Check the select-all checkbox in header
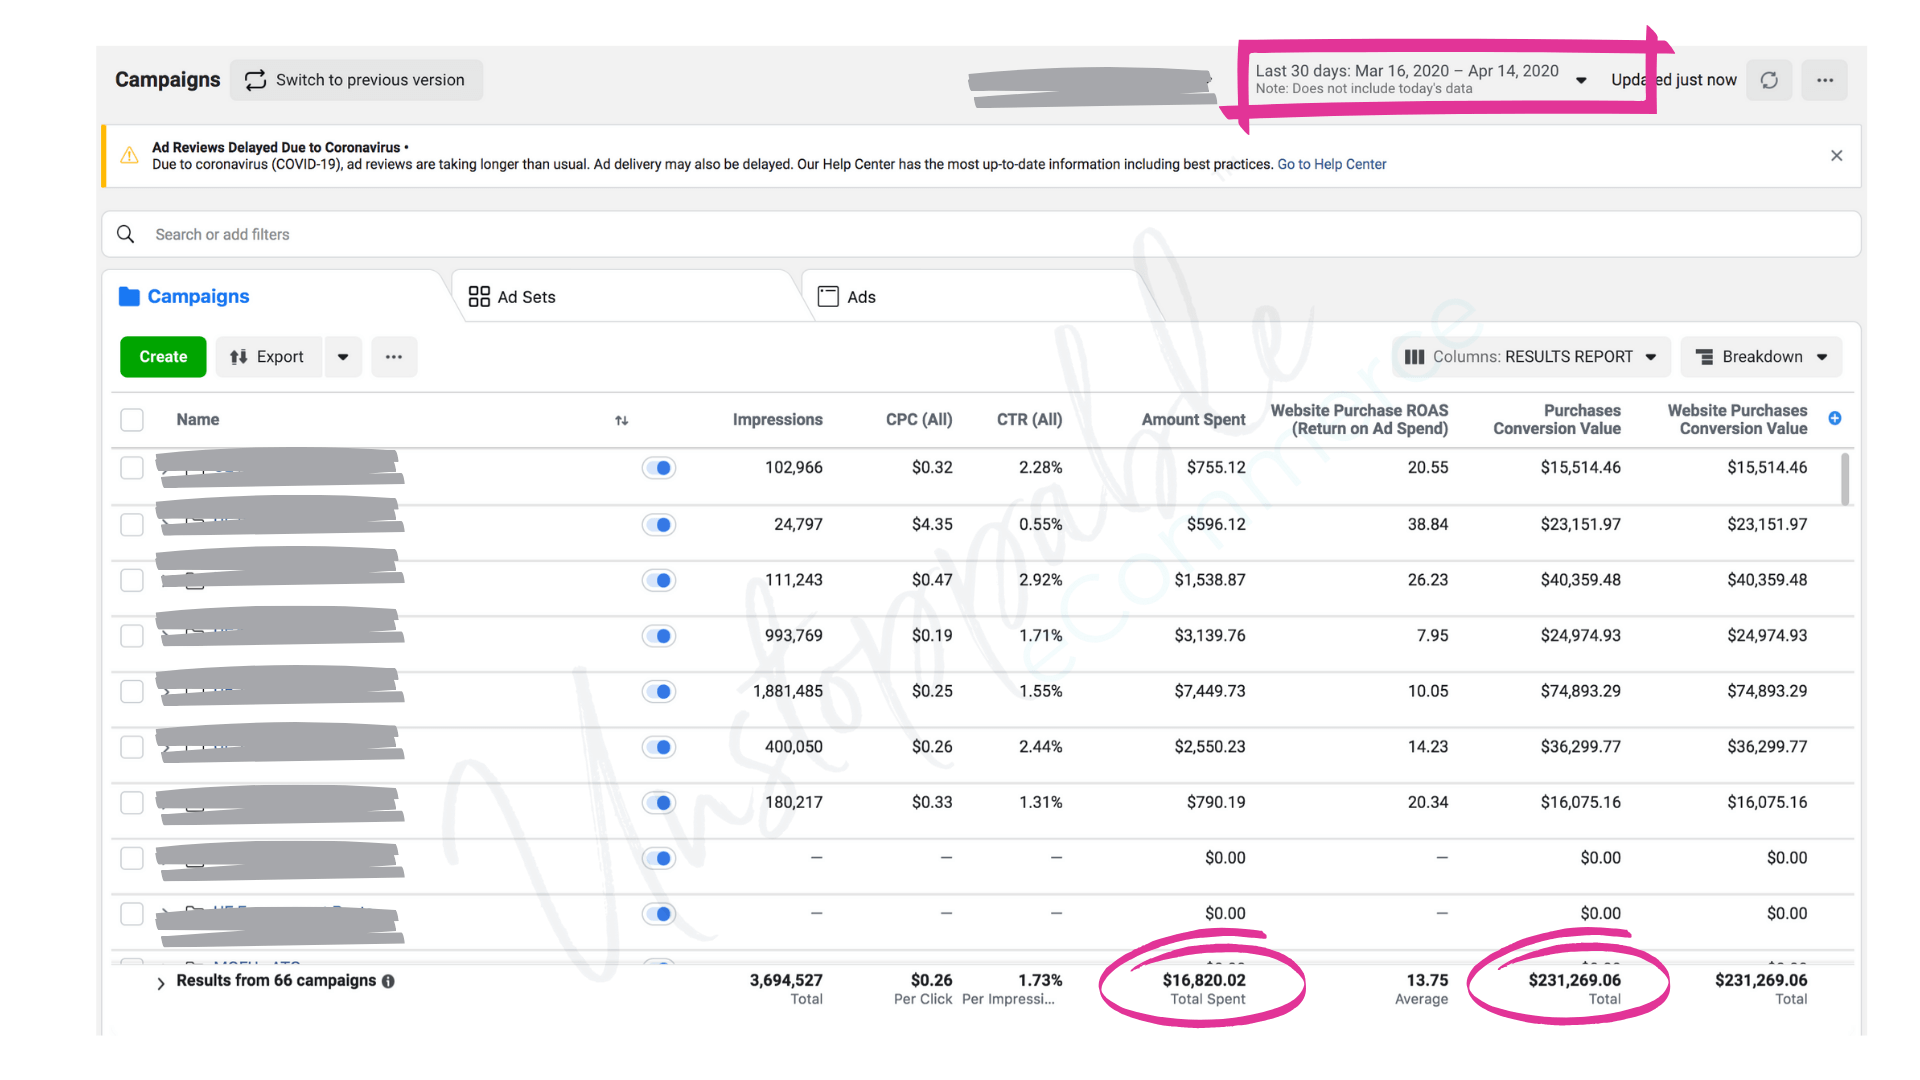 point(132,420)
